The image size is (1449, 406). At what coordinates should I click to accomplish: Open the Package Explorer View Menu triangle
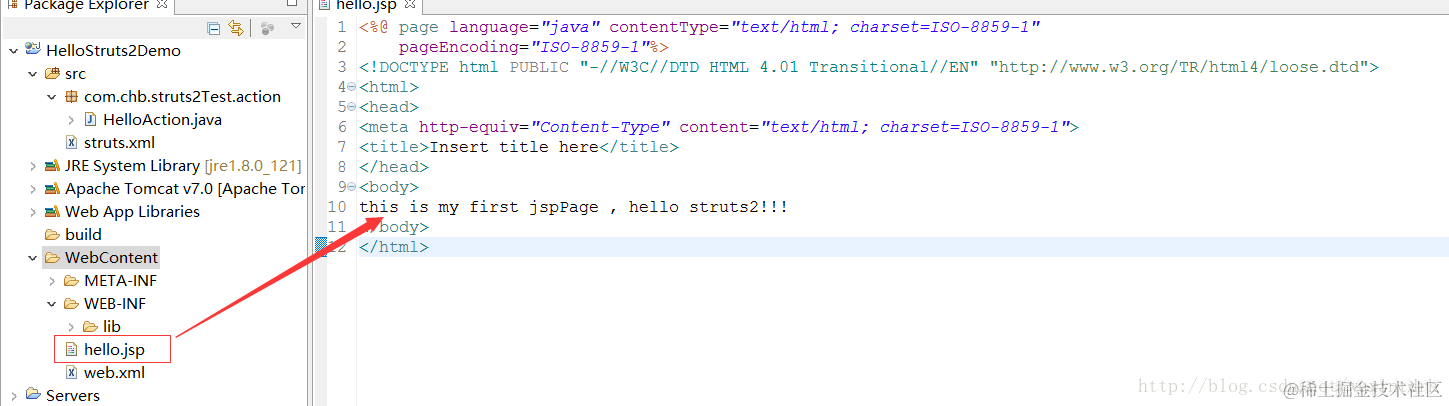tap(296, 26)
